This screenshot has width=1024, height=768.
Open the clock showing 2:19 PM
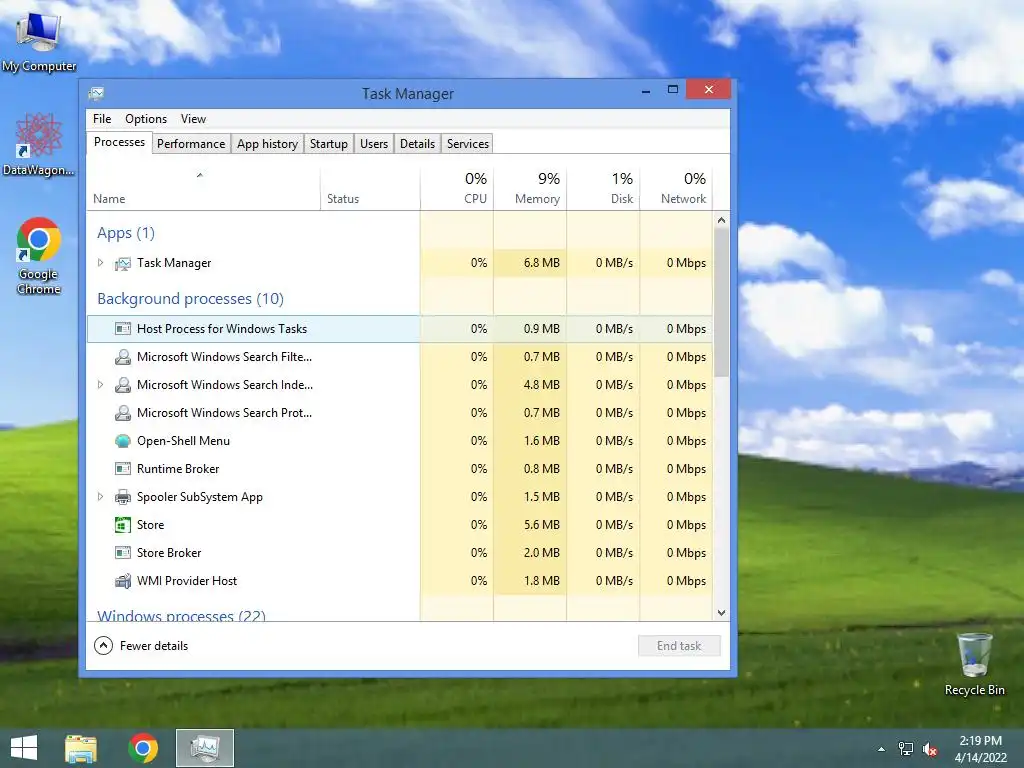pos(980,749)
